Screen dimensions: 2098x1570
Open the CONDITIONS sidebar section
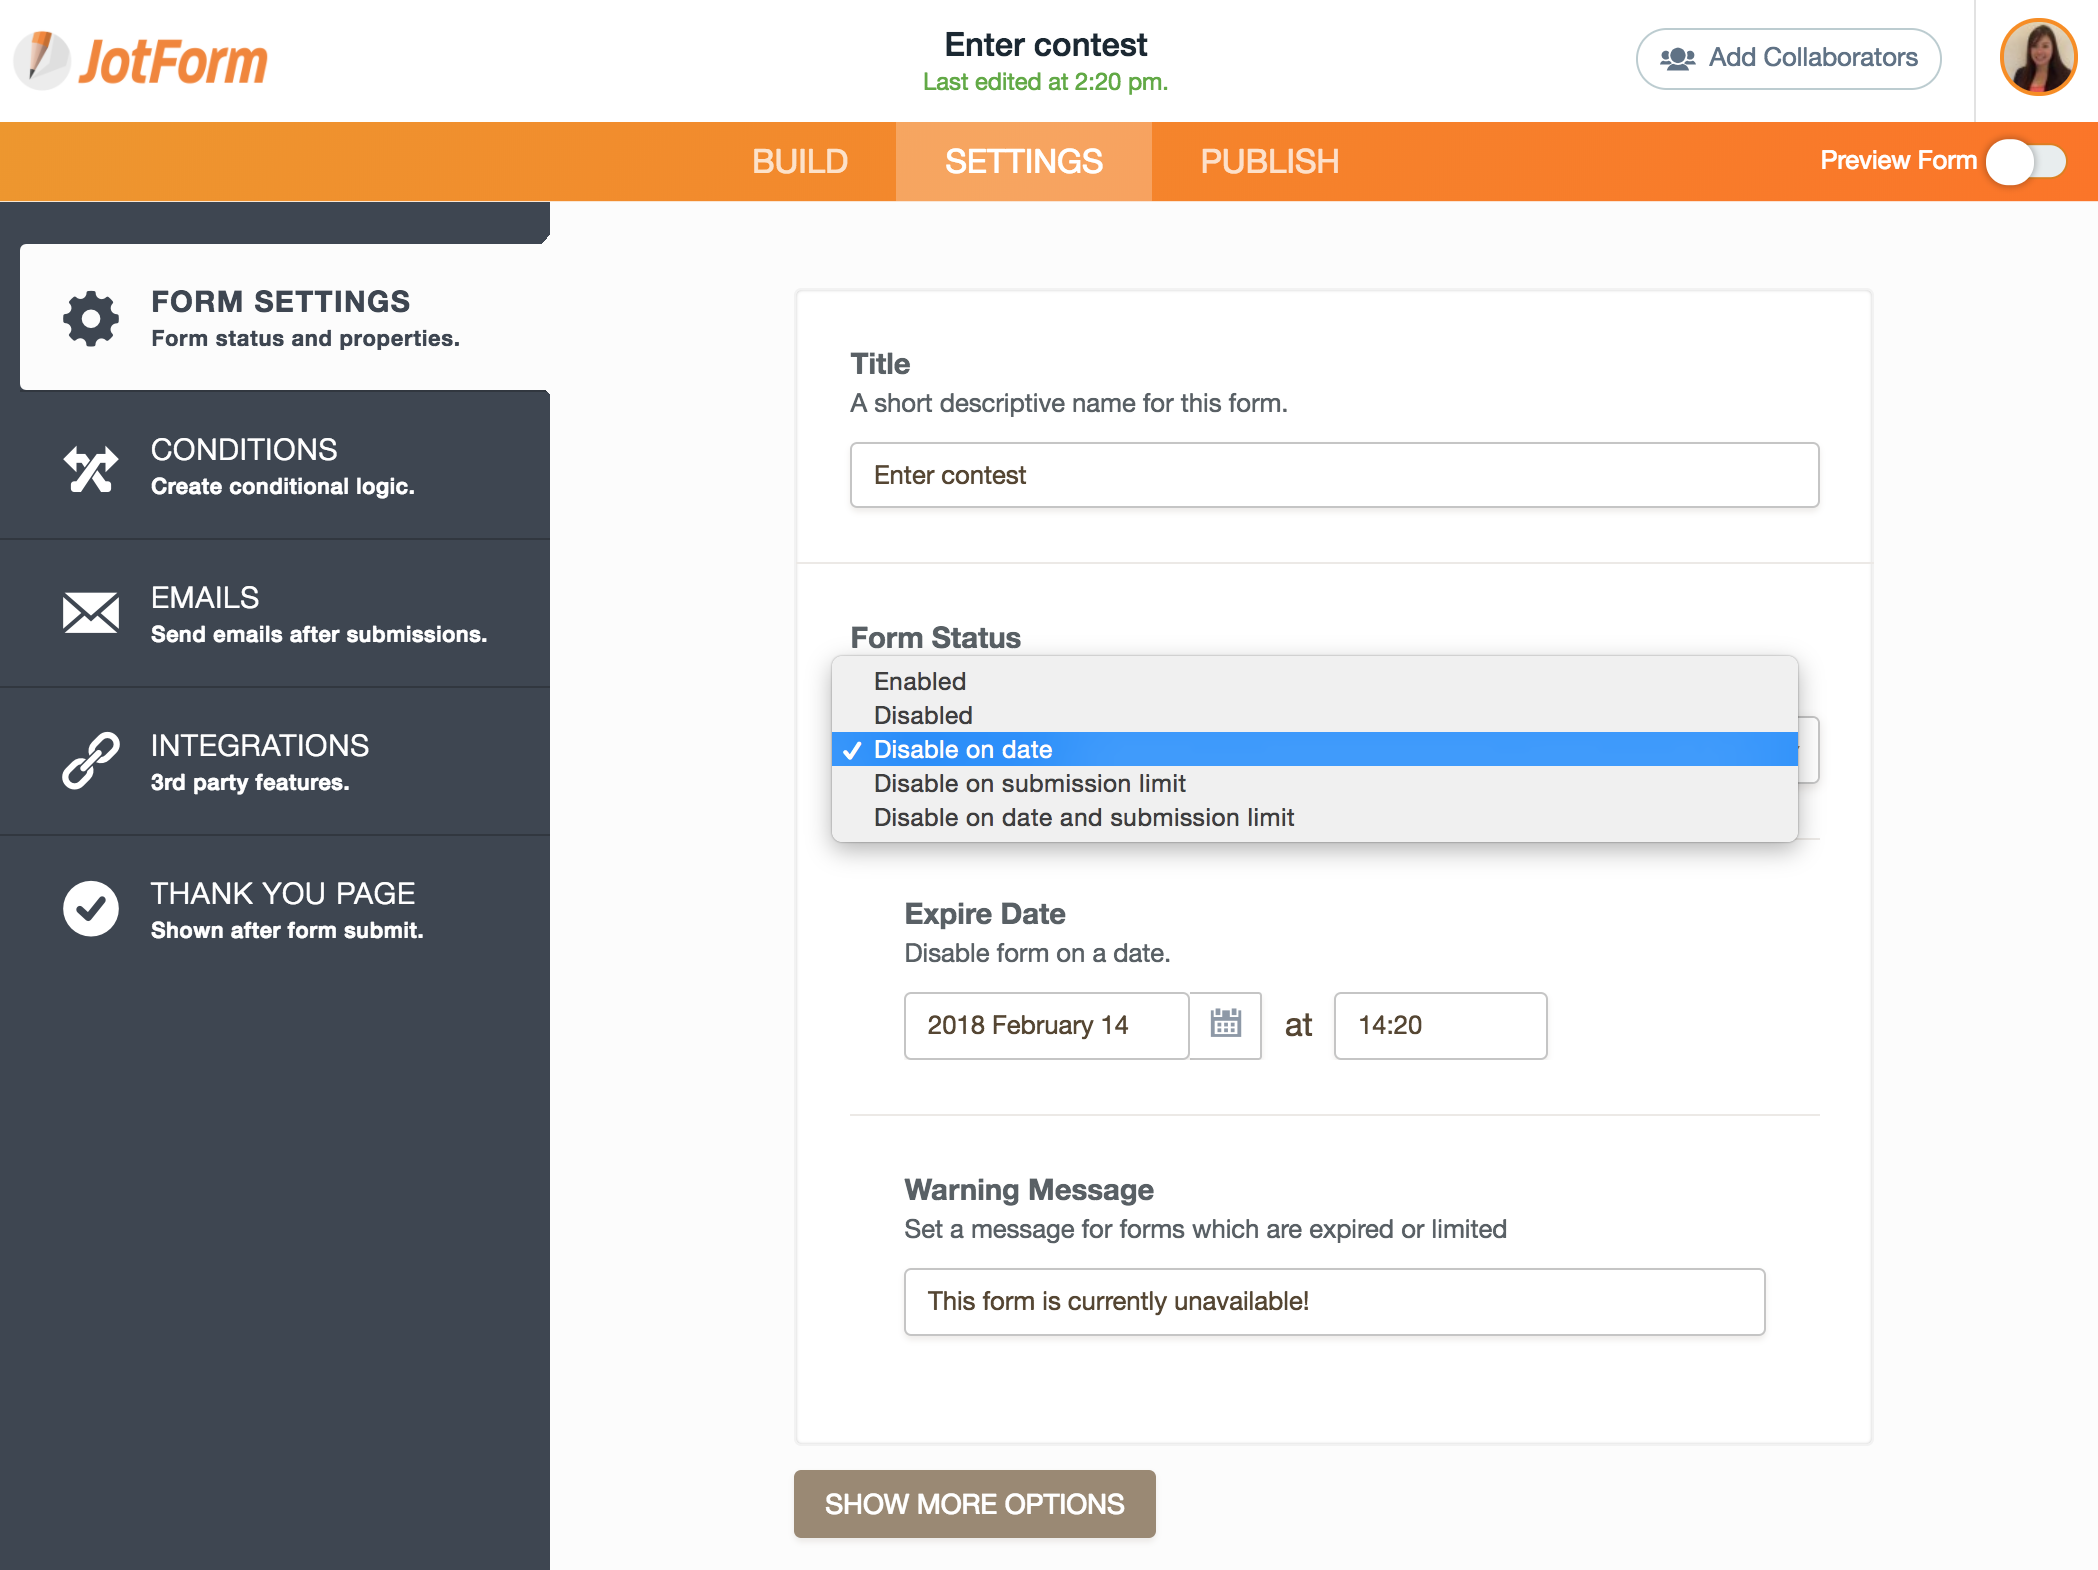(x=275, y=466)
